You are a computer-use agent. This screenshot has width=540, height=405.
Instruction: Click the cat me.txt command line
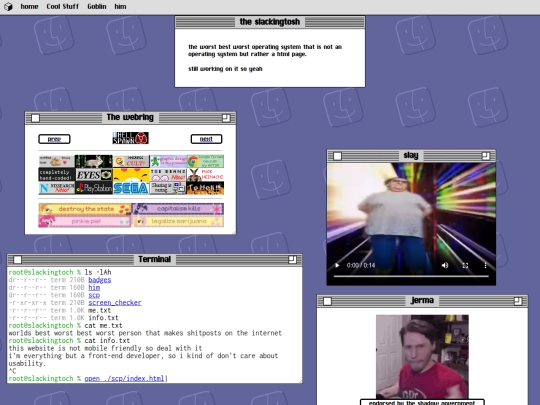(103, 325)
